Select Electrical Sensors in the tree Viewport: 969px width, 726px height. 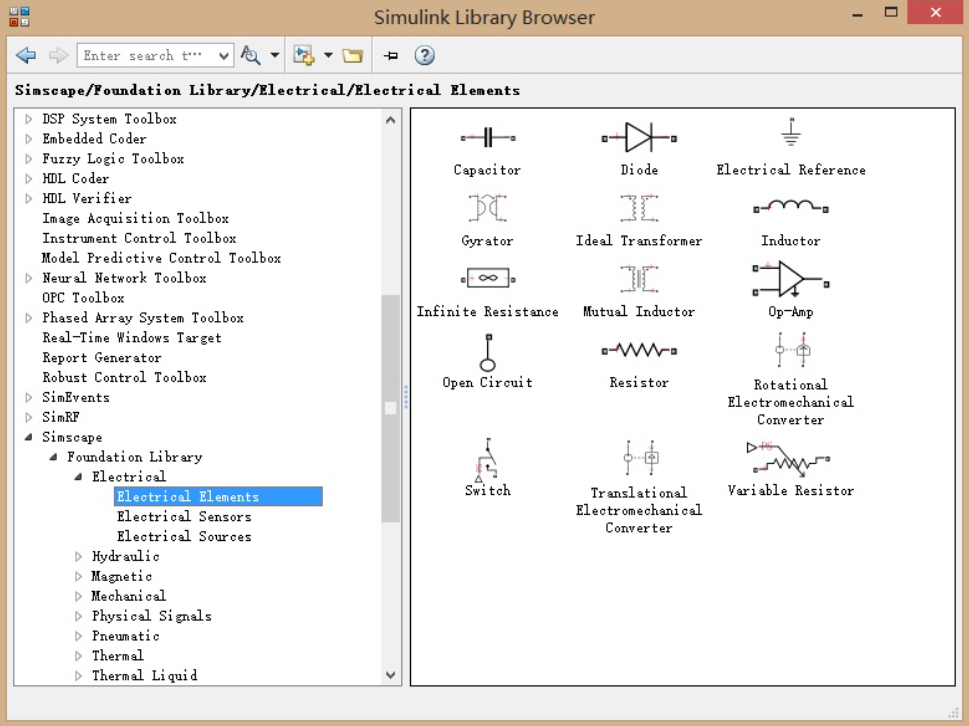tap(184, 517)
